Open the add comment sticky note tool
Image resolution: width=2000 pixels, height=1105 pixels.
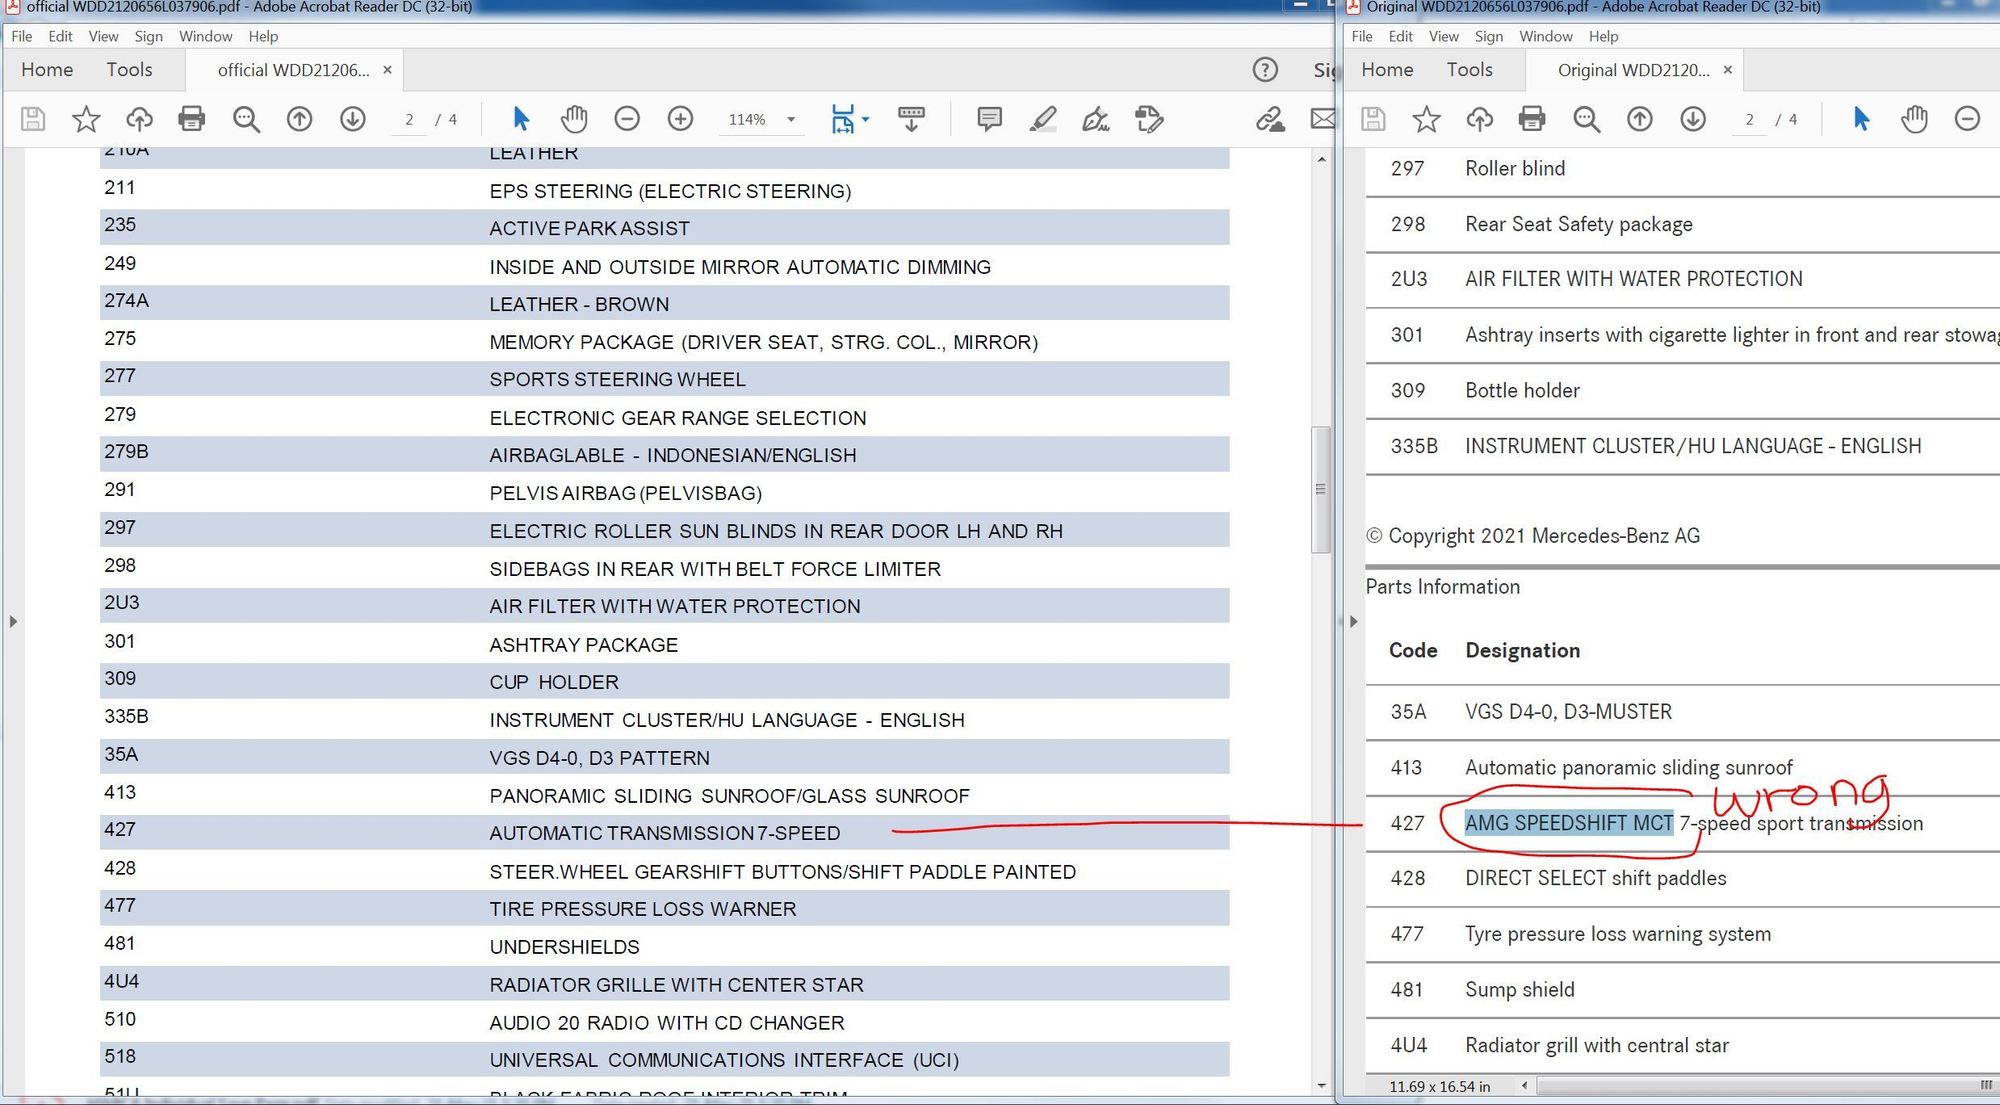coord(989,119)
